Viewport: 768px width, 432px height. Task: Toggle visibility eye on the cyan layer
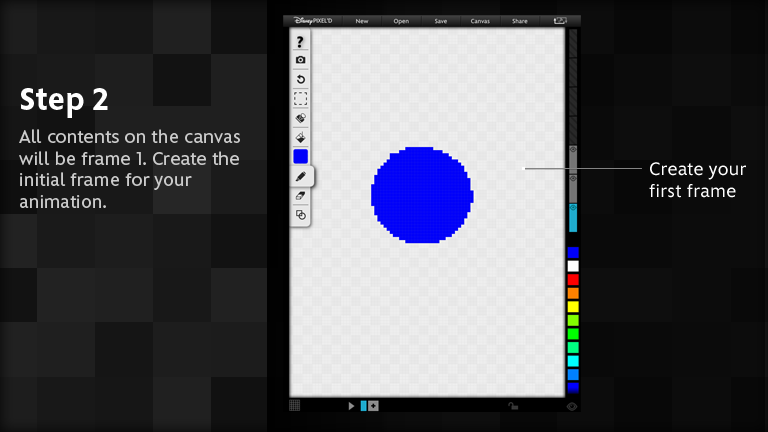pyautogui.click(x=573, y=208)
